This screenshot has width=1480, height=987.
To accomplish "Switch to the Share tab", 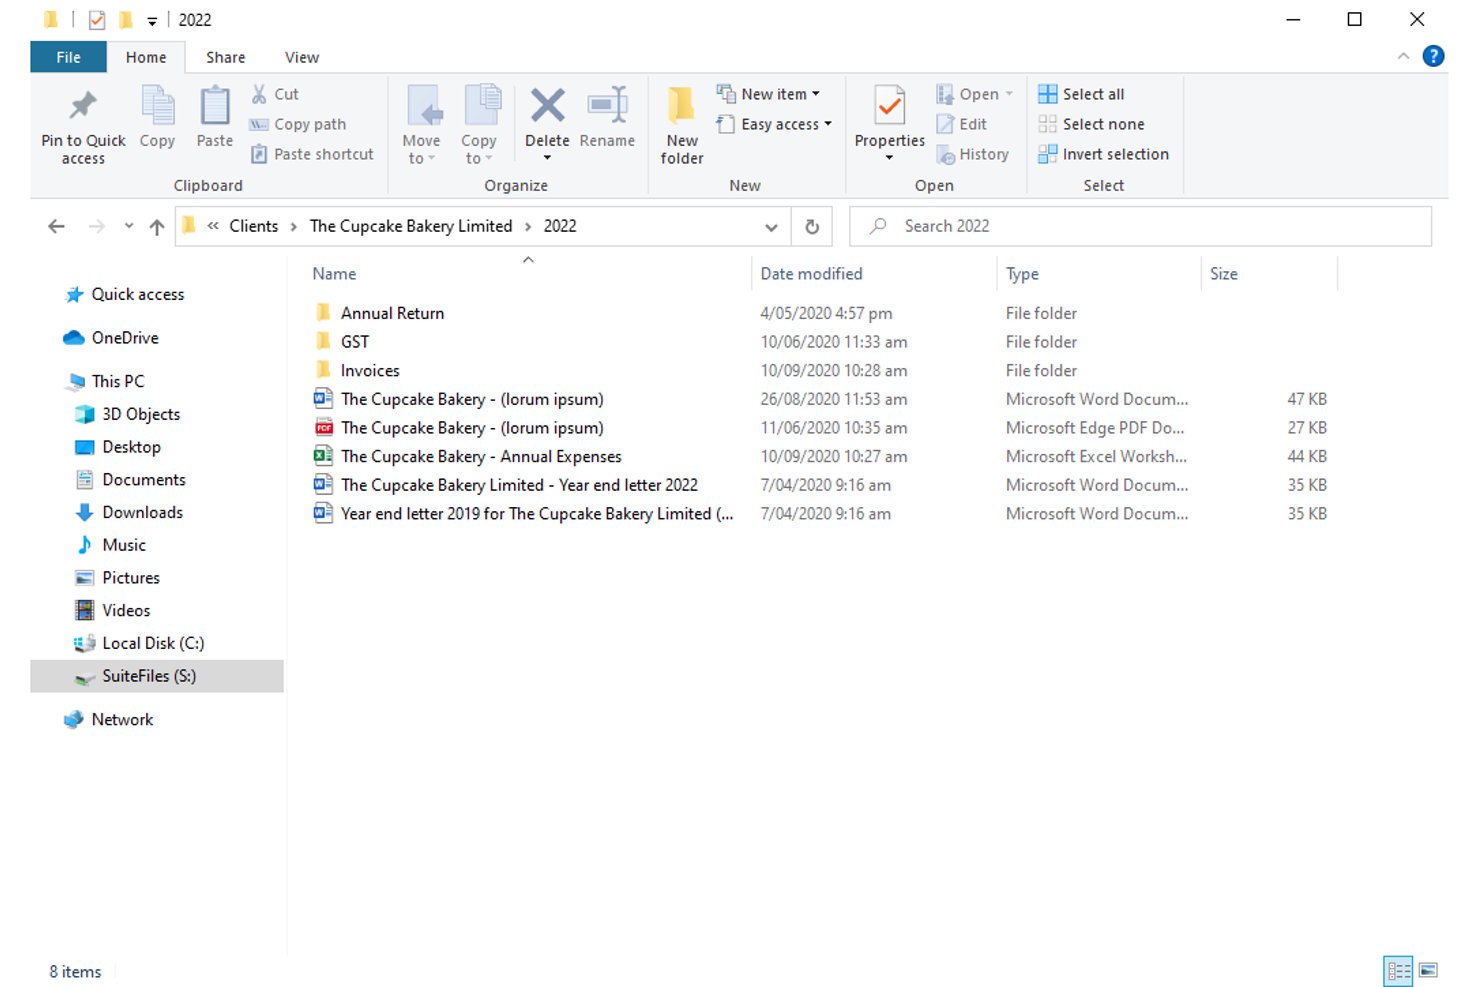I will click(225, 57).
